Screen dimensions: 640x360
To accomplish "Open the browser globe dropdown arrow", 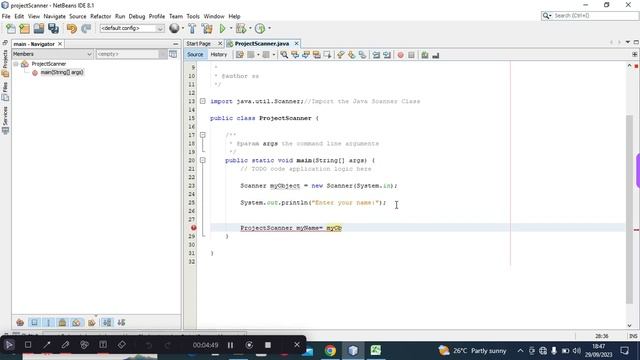I will tap(182, 29).
